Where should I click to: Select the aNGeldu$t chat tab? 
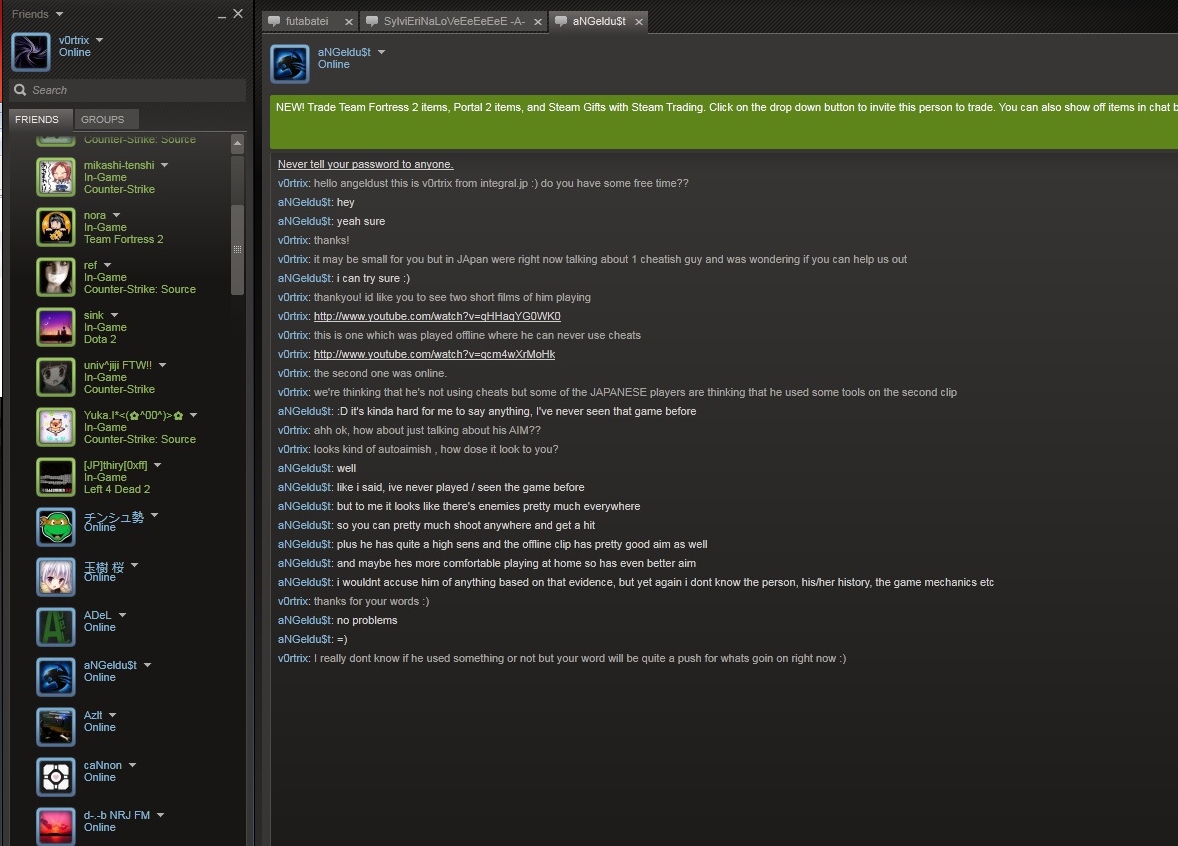click(599, 21)
